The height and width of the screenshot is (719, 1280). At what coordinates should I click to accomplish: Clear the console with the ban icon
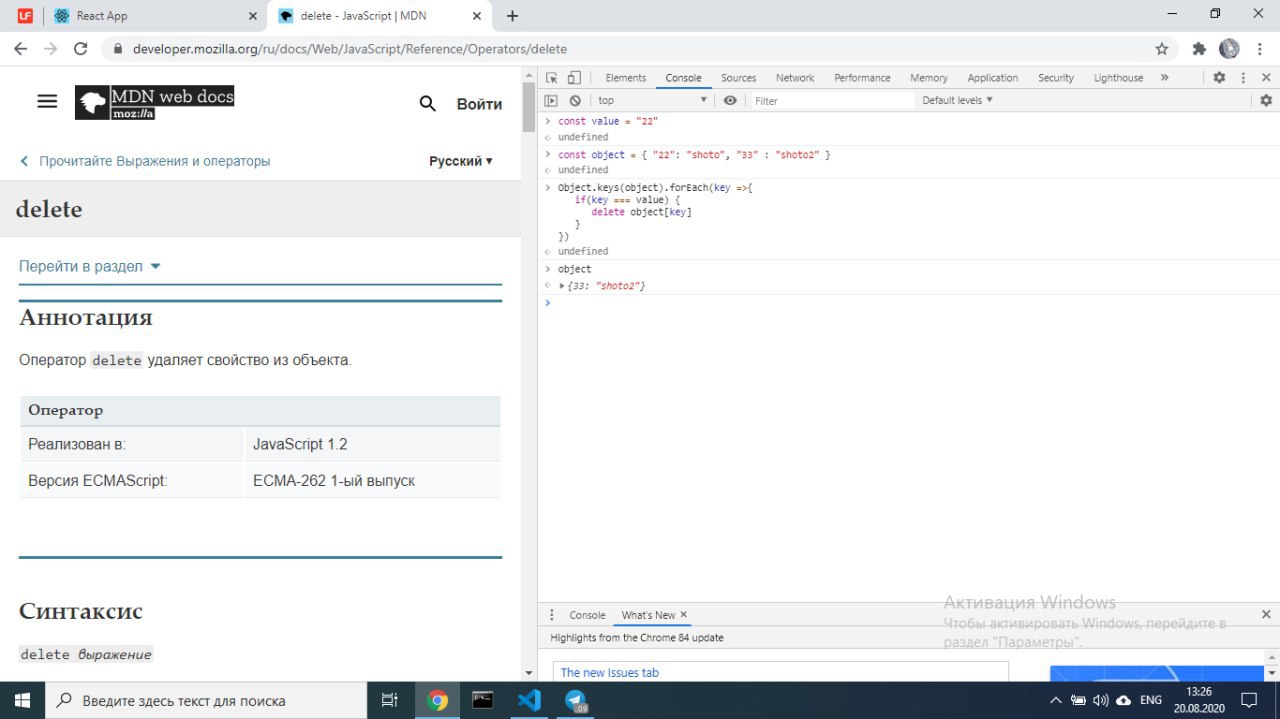(575, 100)
